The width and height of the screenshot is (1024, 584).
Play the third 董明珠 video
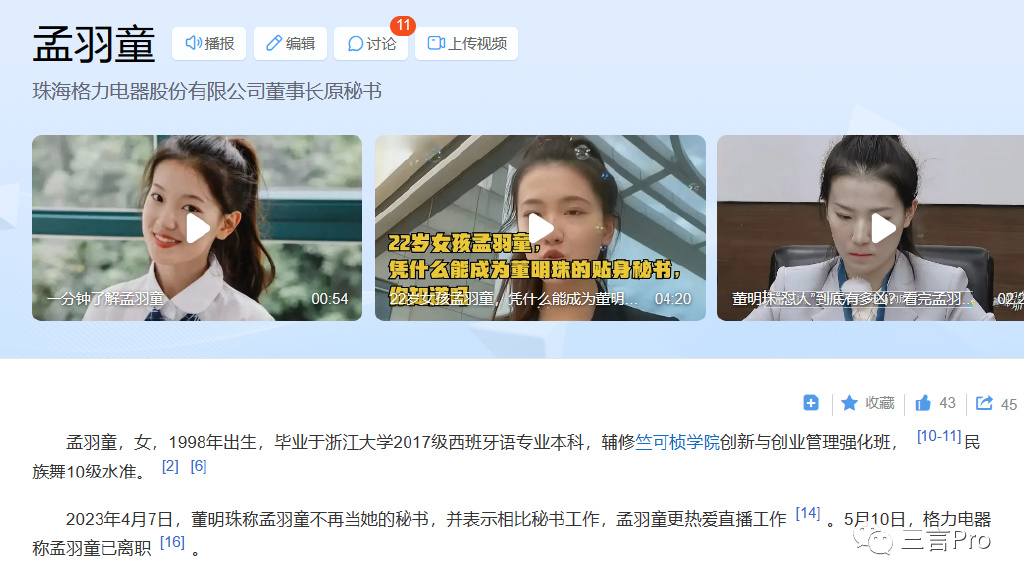click(871, 228)
